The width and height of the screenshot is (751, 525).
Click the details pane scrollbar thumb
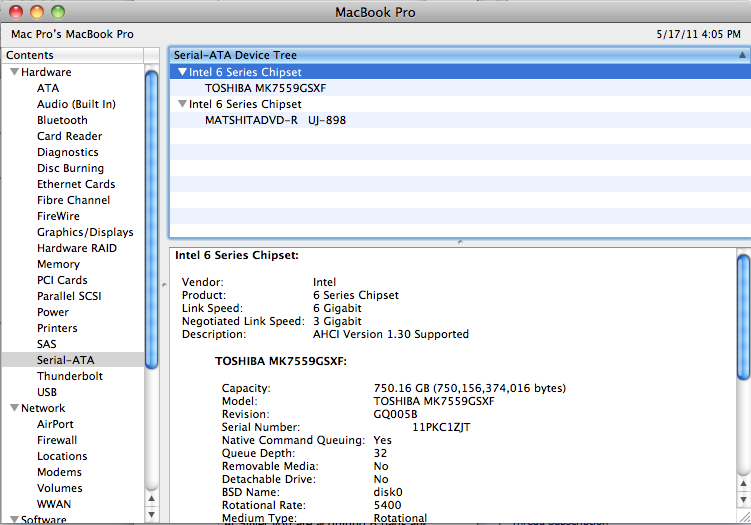pos(743,317)
